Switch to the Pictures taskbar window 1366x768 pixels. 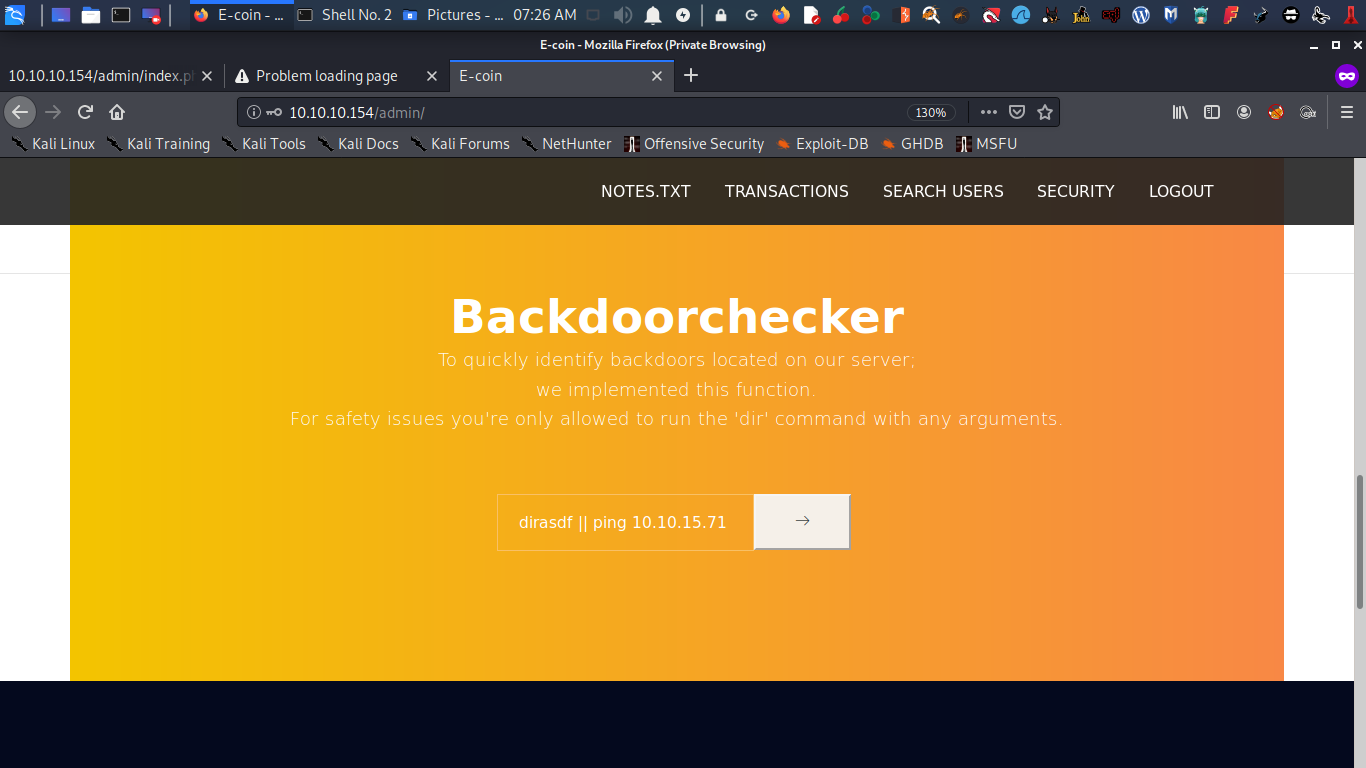tap(453, 15)
